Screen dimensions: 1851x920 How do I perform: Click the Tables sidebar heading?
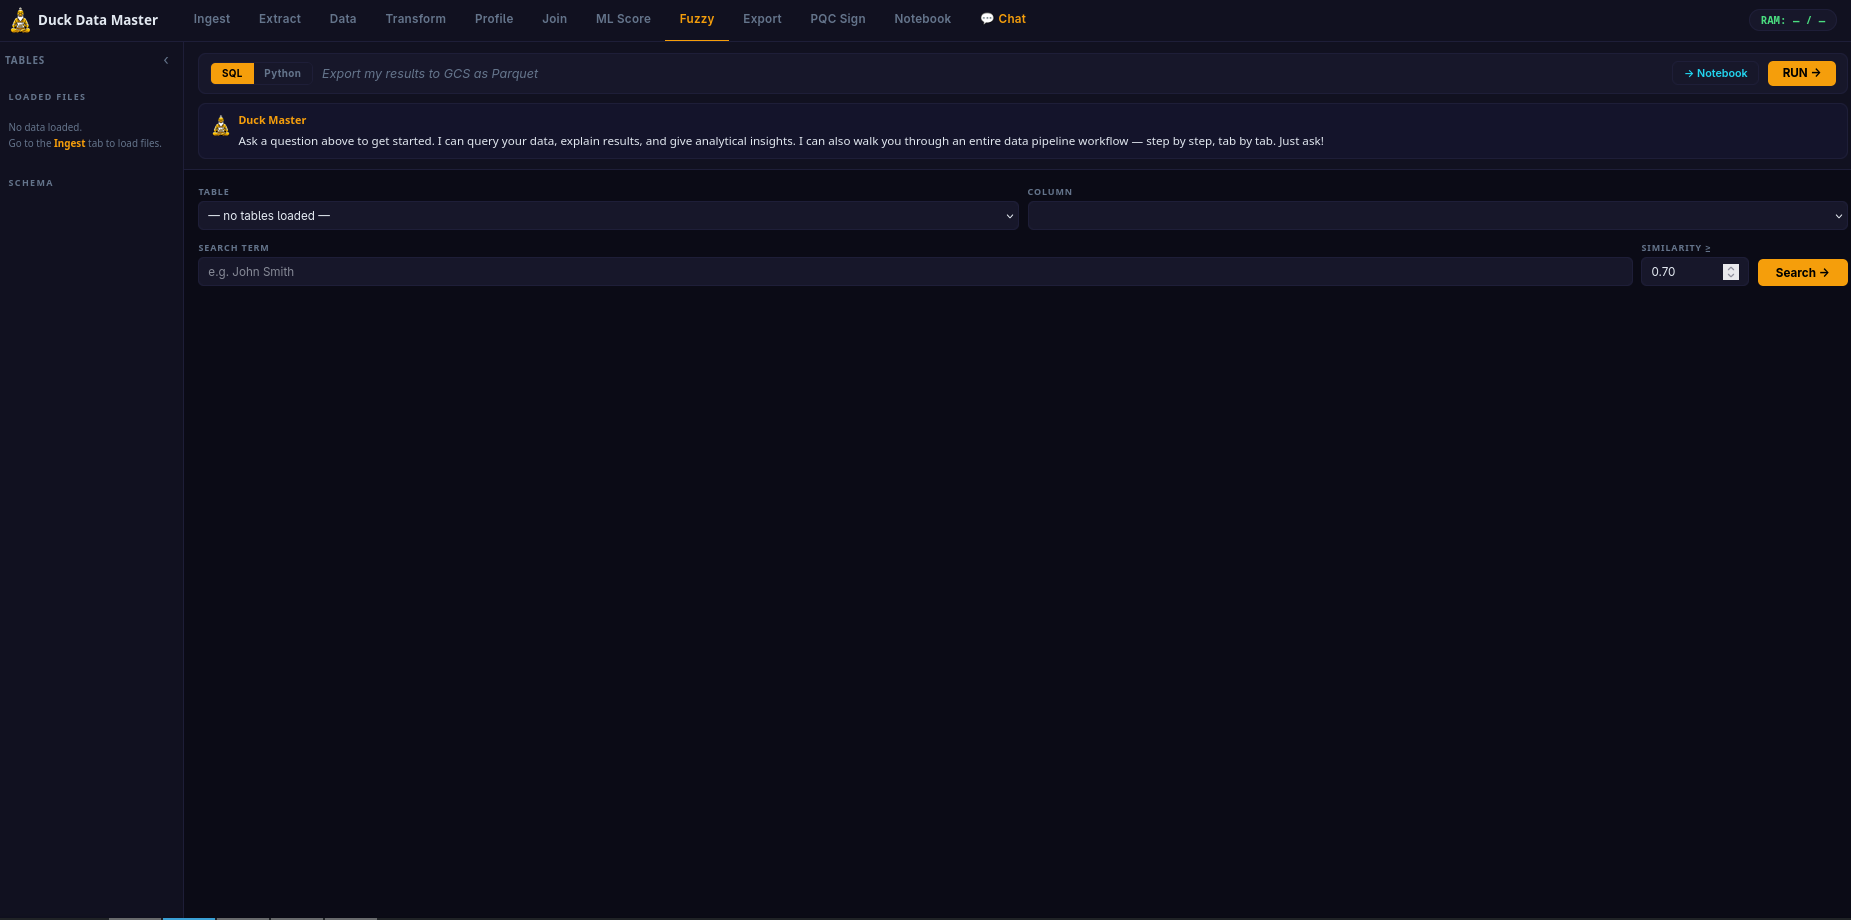(x=25, y=61)
